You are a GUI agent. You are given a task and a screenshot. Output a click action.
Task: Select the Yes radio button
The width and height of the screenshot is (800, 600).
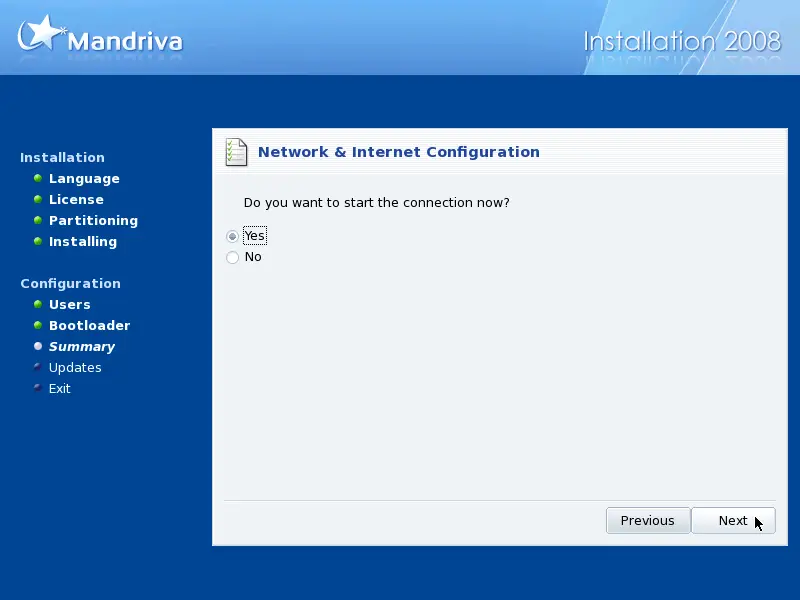232,236
